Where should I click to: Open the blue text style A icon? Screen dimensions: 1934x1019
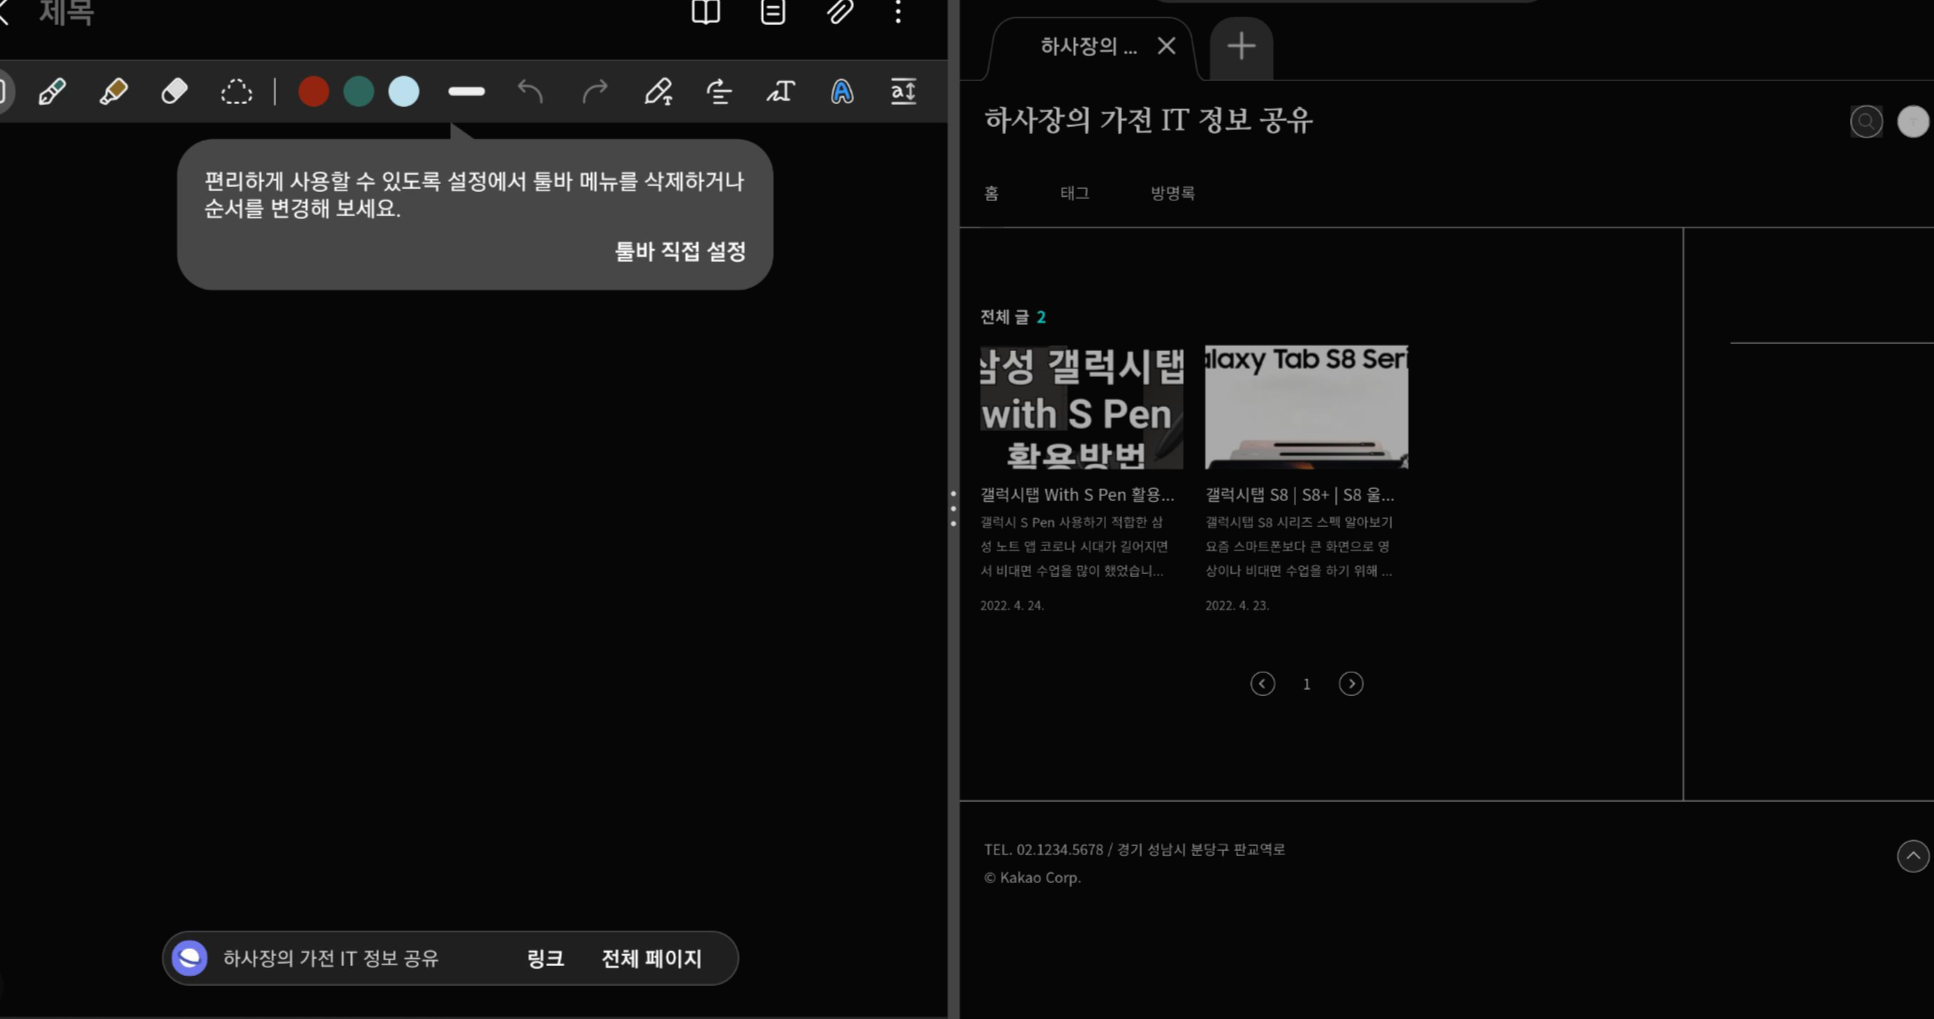click(842, 92)
